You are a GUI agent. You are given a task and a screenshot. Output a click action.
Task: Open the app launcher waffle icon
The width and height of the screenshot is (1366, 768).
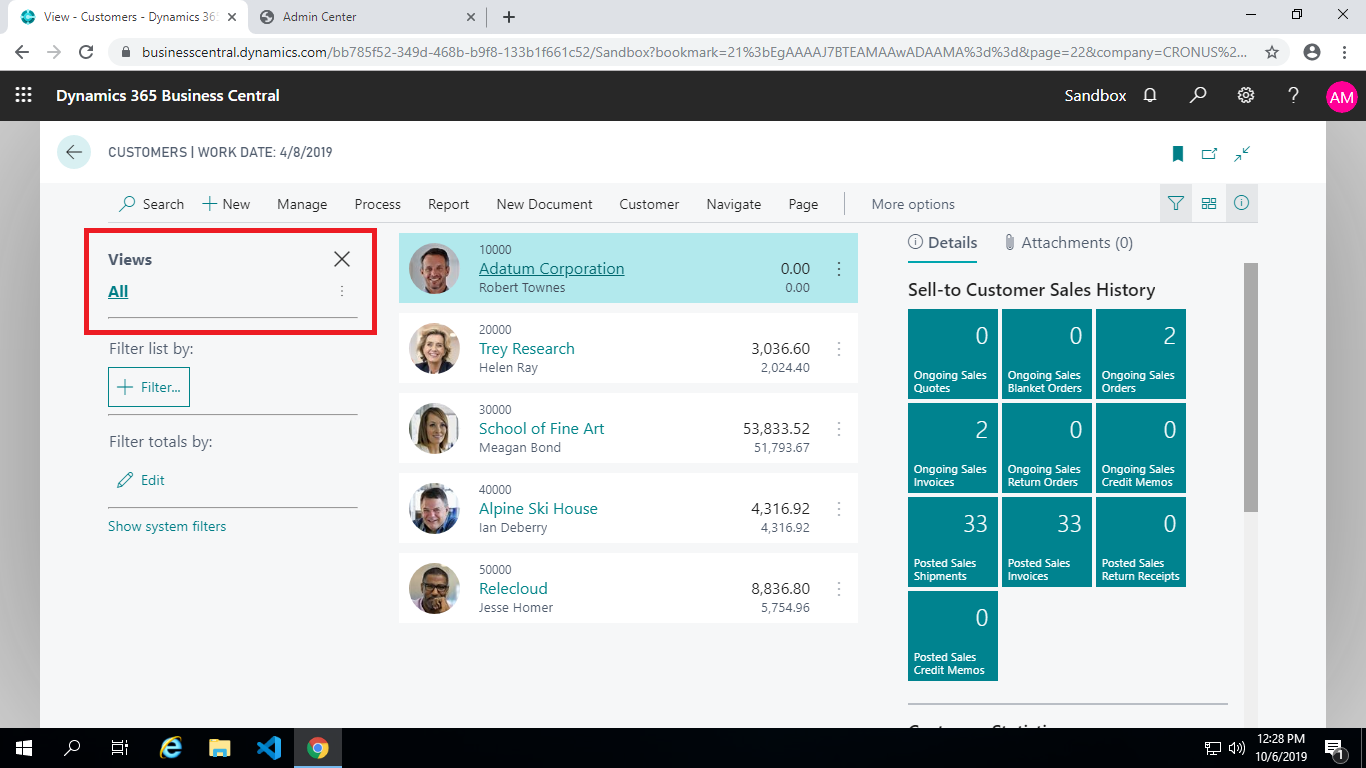24,95
